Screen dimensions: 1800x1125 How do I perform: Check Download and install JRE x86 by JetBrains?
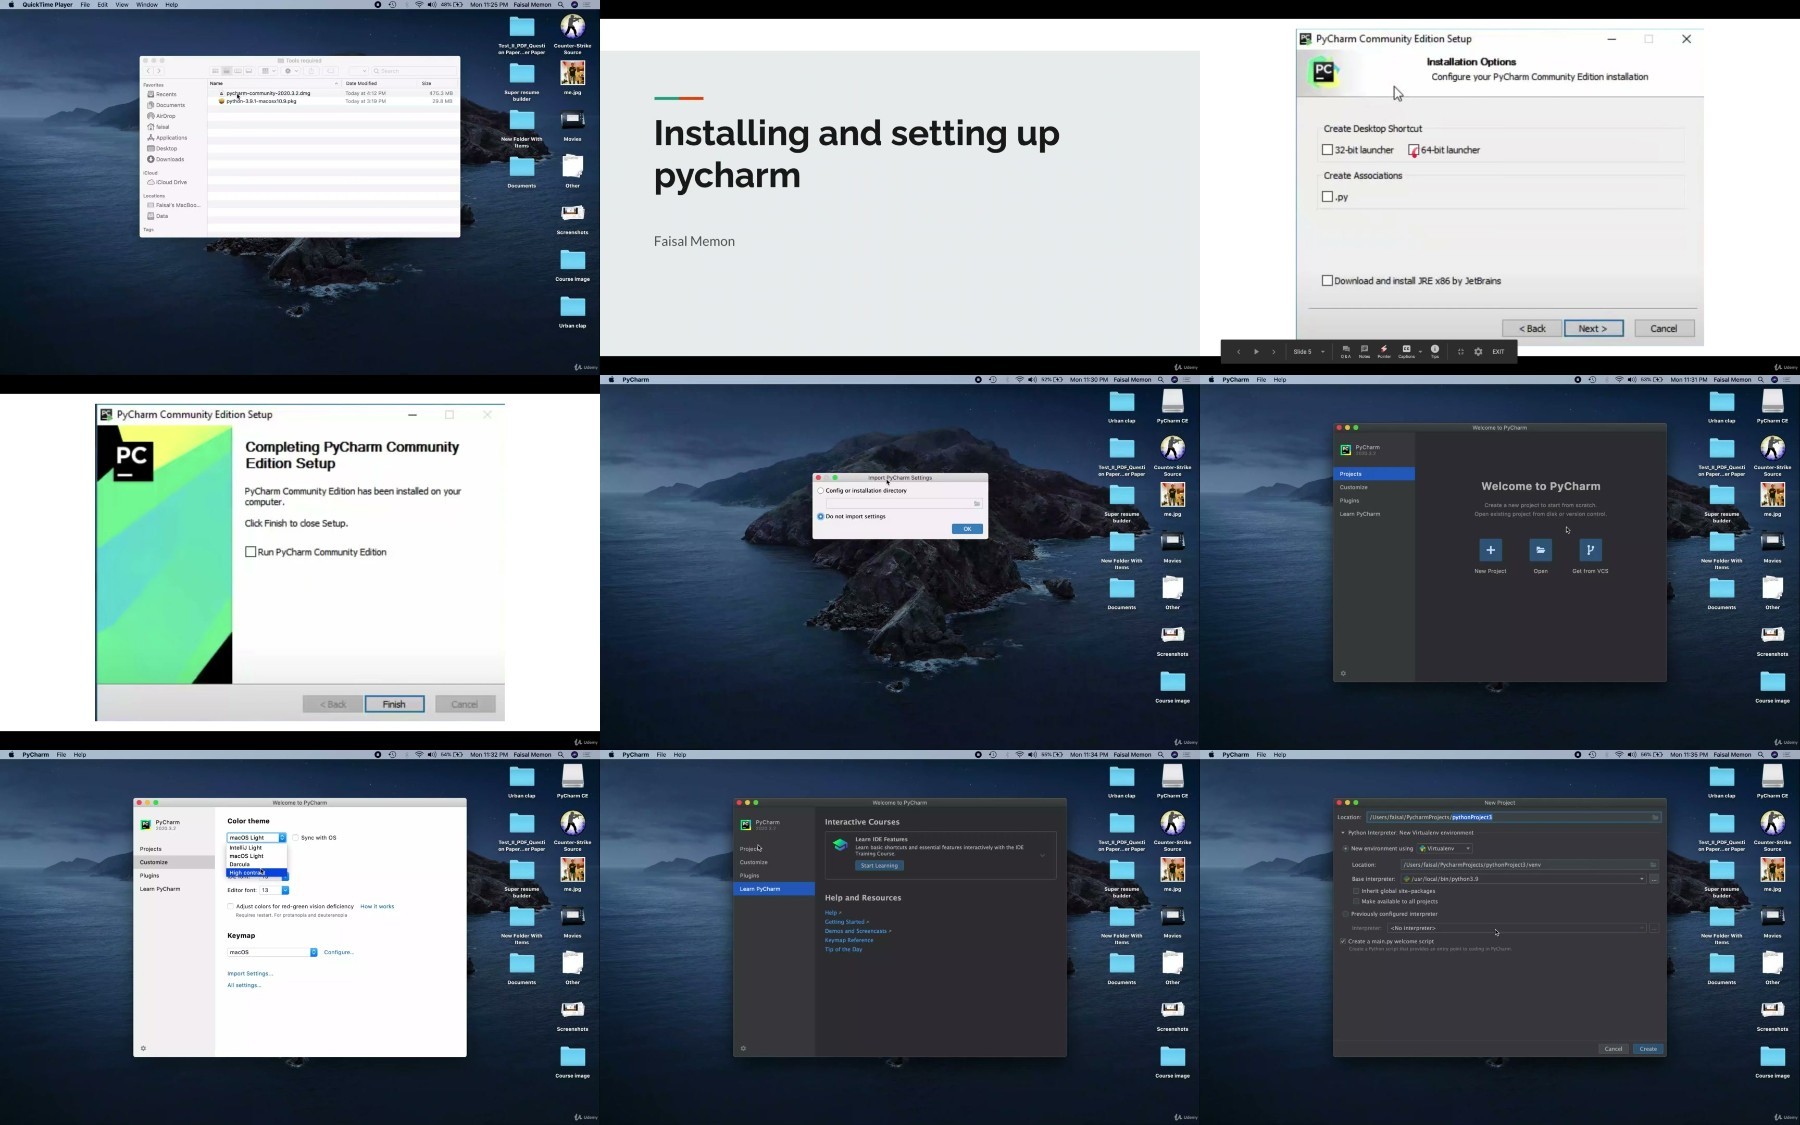[x=1327, y=281]
